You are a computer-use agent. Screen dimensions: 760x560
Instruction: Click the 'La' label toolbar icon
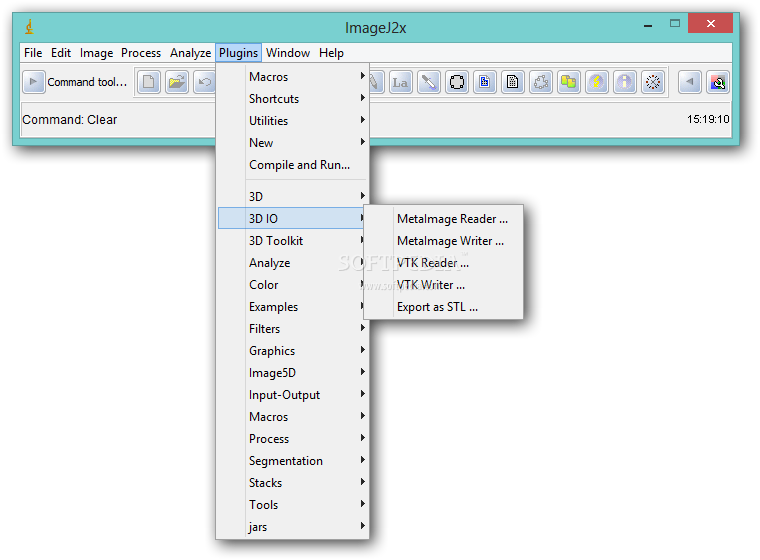[400, 82]
